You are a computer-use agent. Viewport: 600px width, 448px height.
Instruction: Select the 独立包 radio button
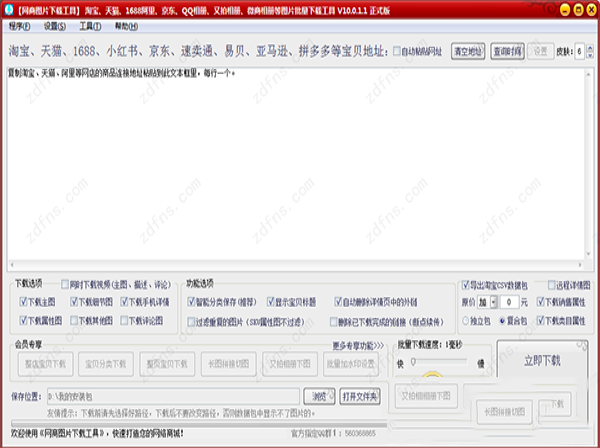(465, 321)
